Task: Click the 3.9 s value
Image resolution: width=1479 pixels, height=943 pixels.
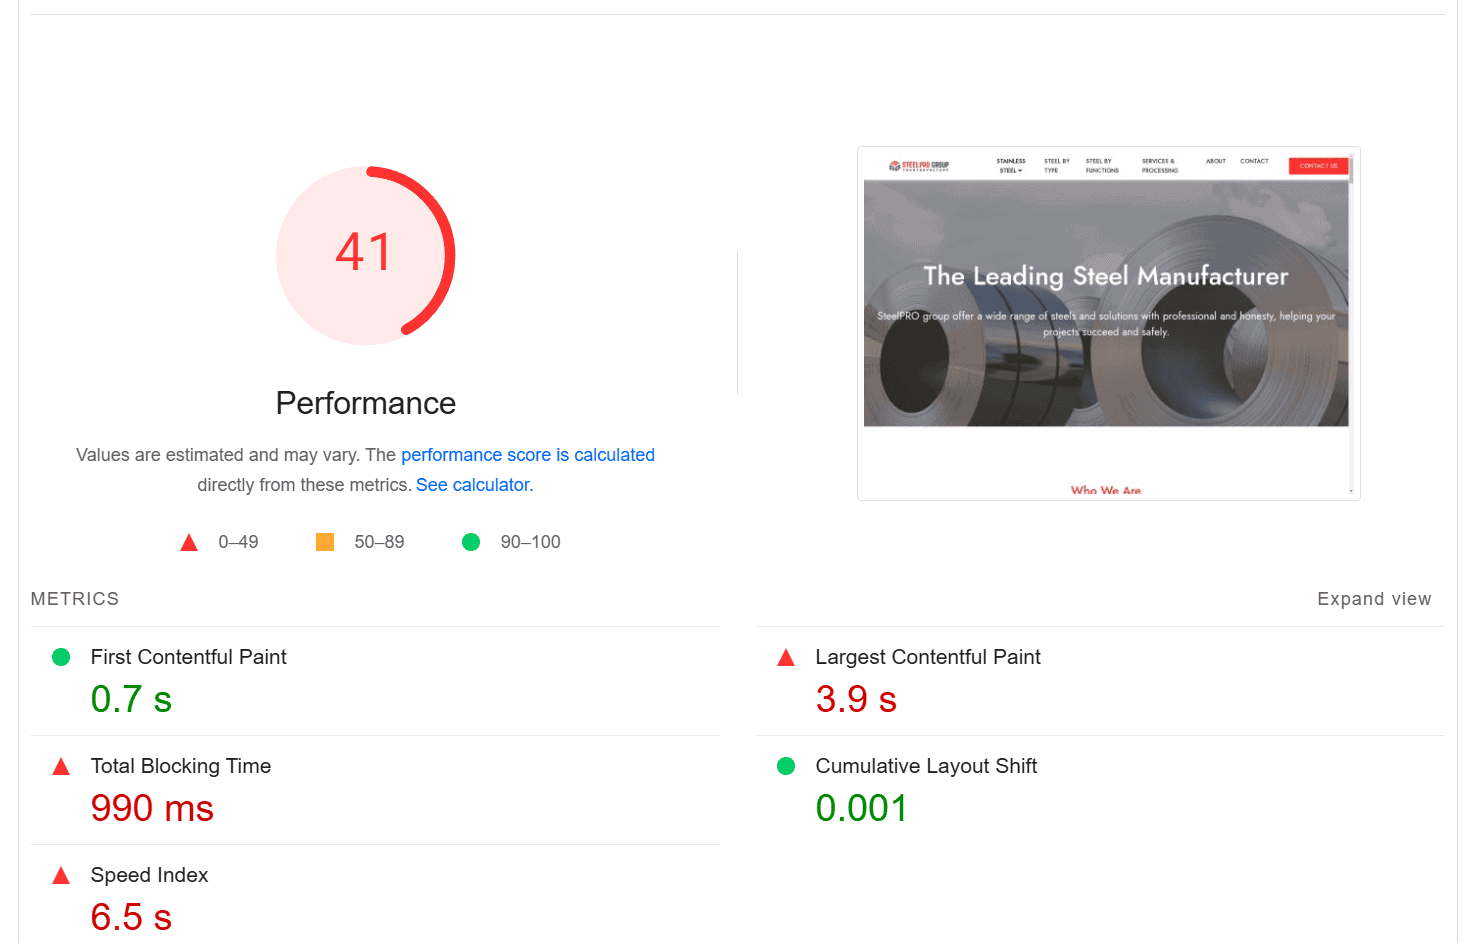Action: [856, 699]
